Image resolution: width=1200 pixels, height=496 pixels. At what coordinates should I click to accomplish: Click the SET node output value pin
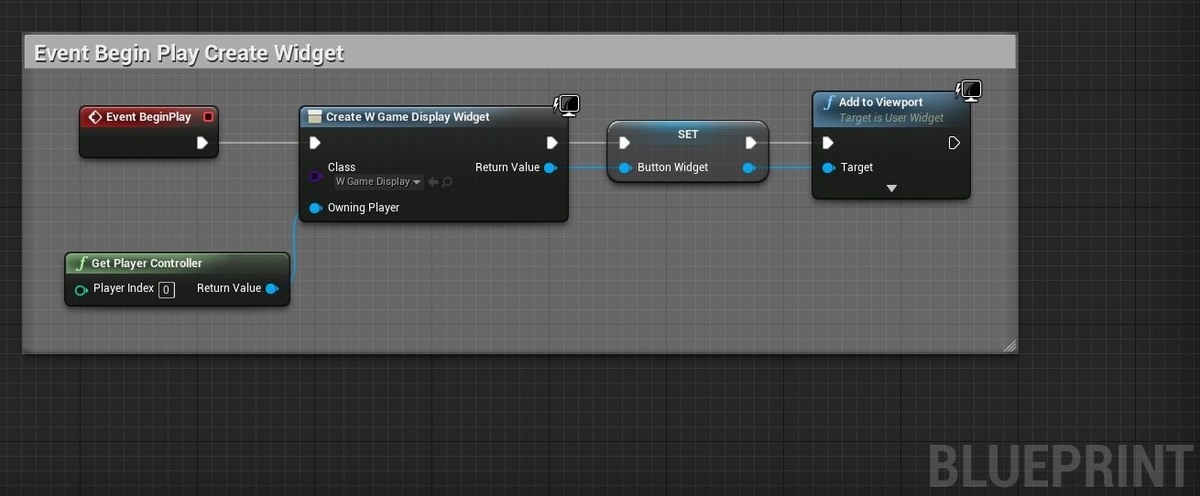[749, 168]
